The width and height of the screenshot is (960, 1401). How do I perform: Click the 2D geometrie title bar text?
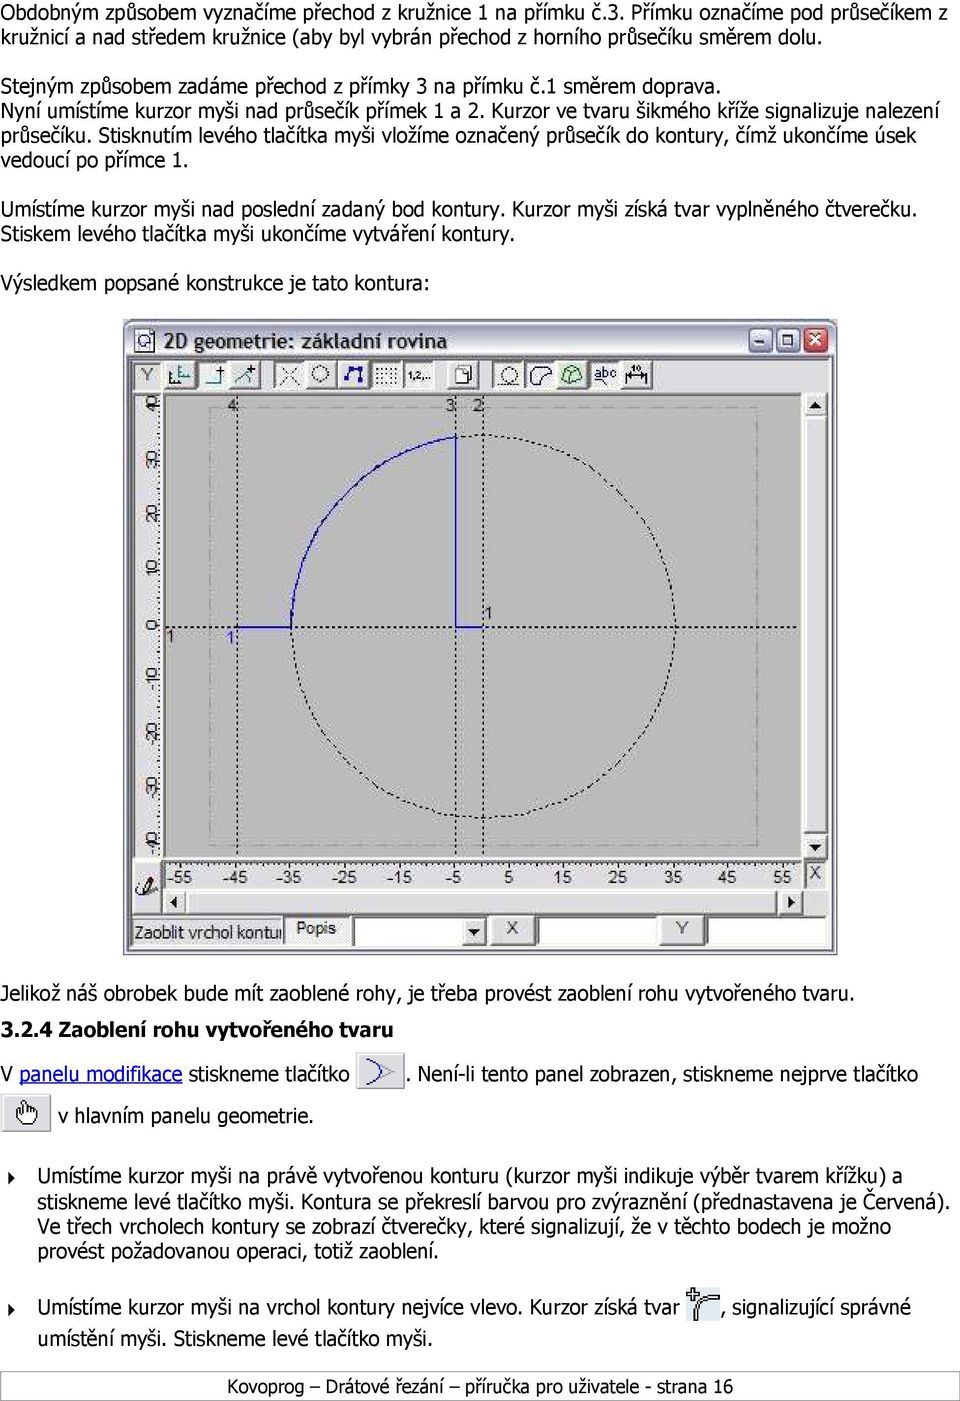[x=305, y=341]
